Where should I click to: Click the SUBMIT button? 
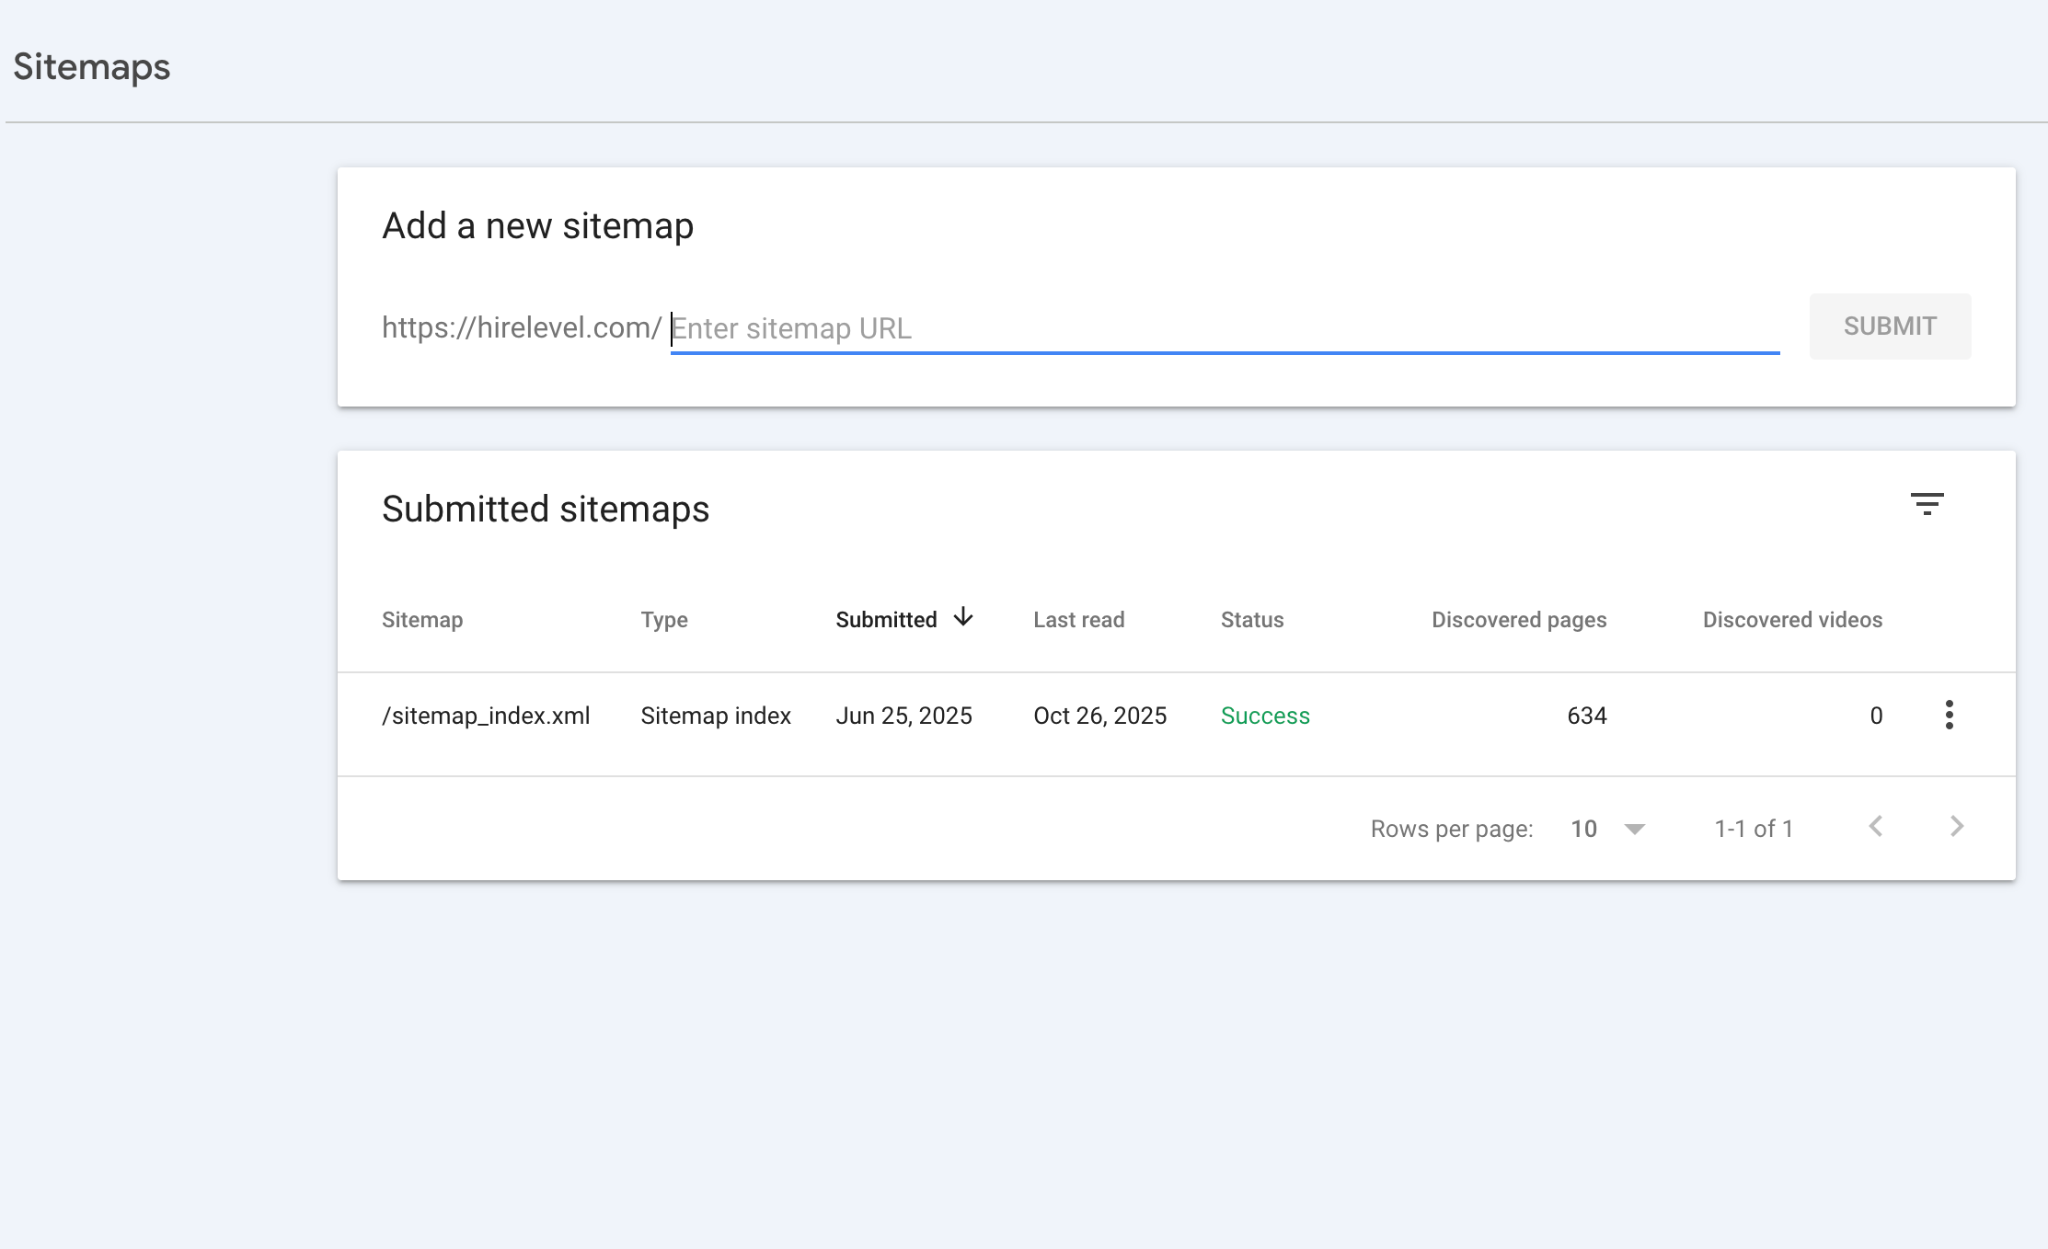coord(1889,326)
